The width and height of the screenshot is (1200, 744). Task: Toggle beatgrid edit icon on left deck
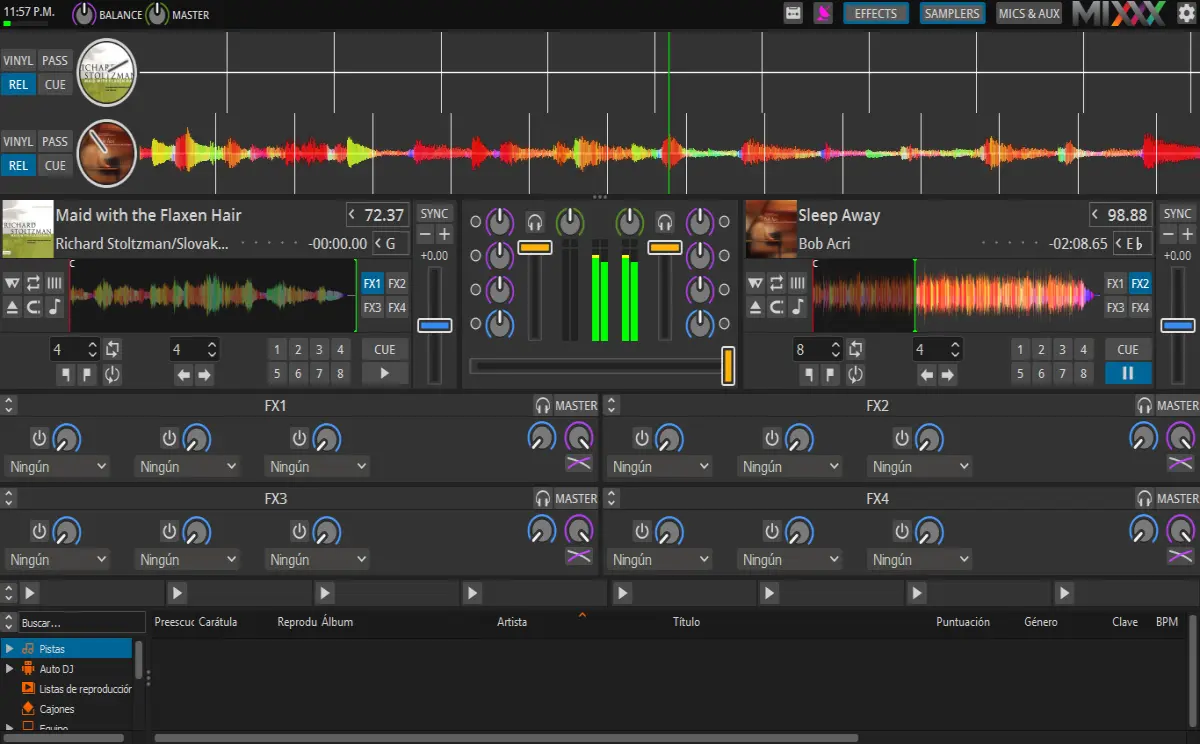click(54, 283)
